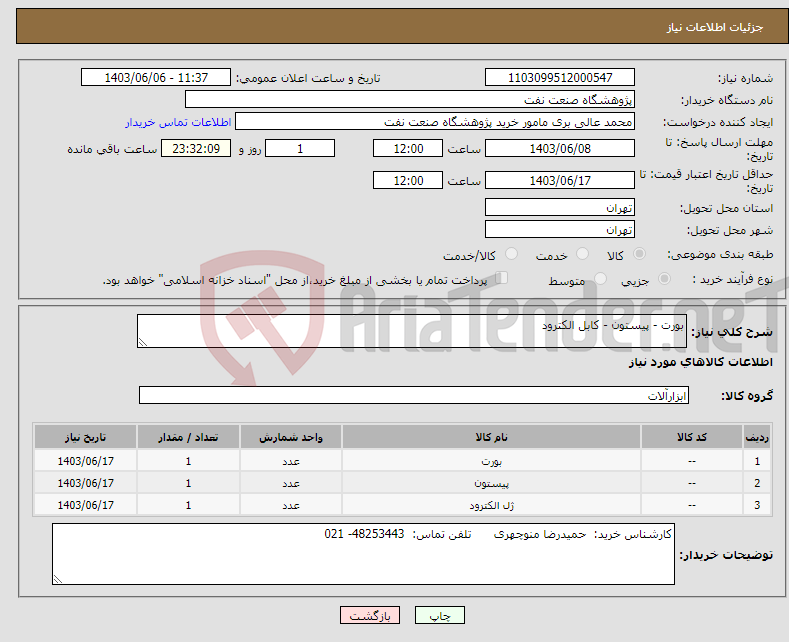Toggle the اسناد خزانه اسلامی payment checkbox
789x642 pixels.
click(x=502, y=278)
